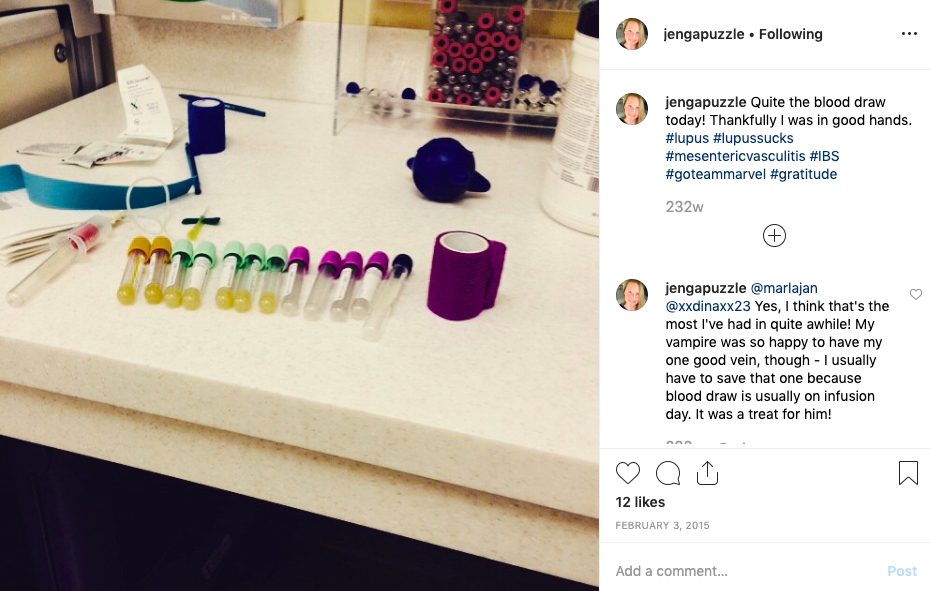Image resolution: width=931 pixels, height=591 pixels.
Task: Open the #lupussucks hashtag
Action: coord(753,138)
